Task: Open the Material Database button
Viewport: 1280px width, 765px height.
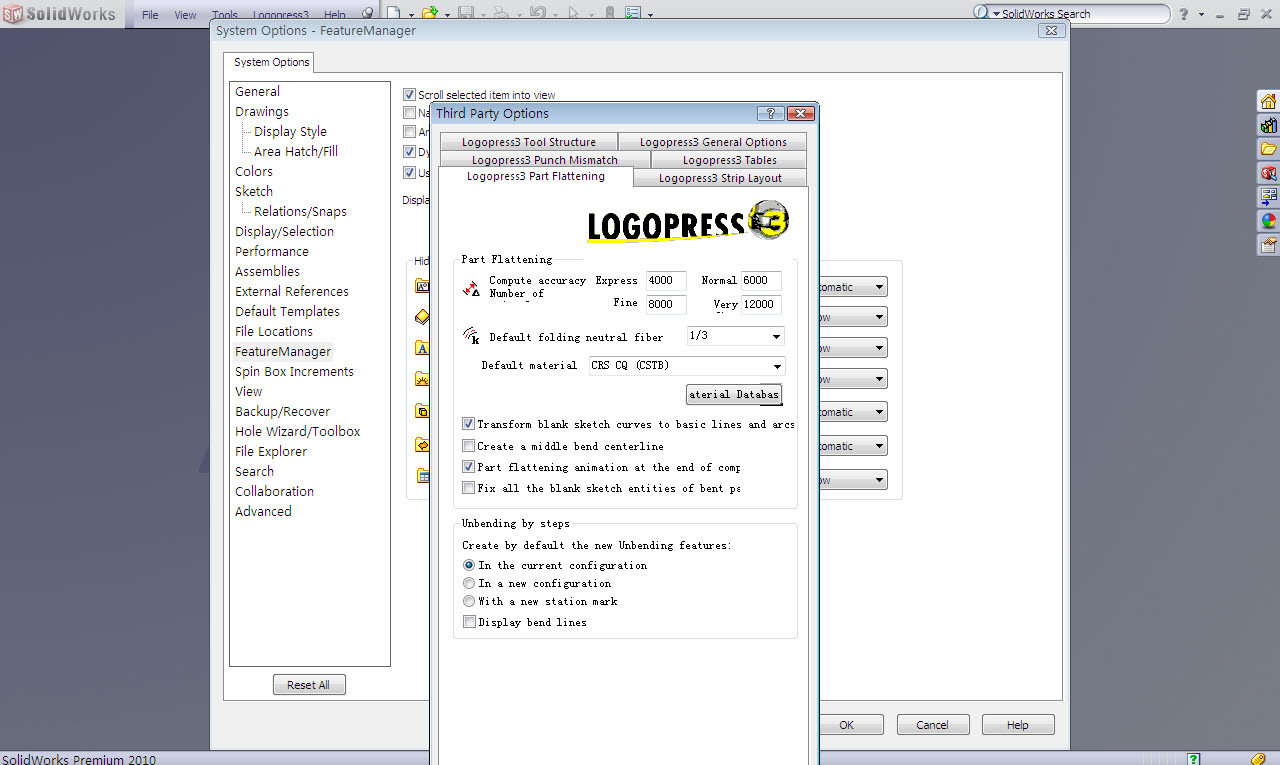Action: (734, 394)
